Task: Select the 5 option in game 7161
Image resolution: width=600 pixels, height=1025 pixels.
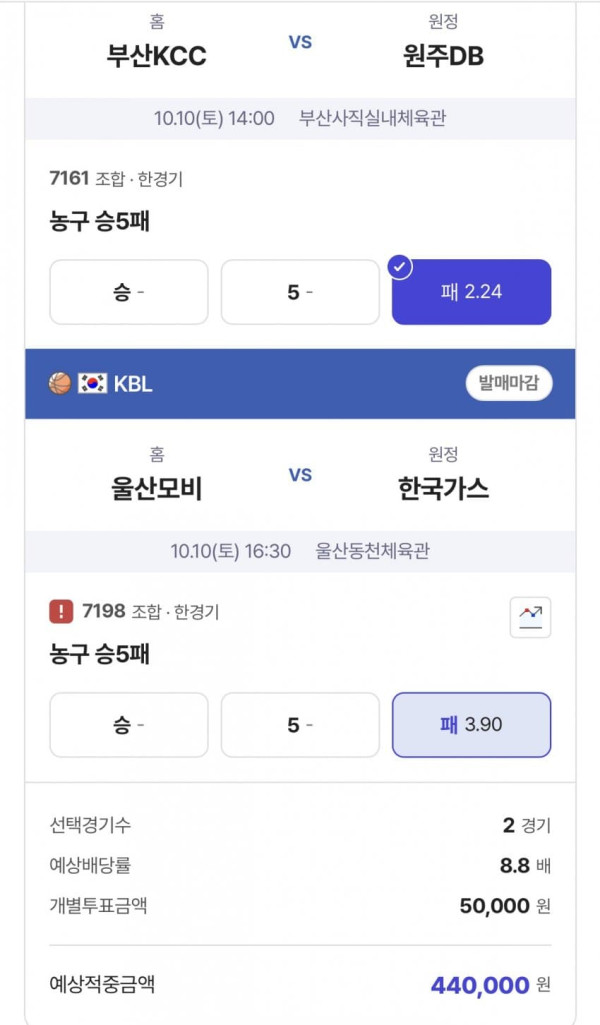Action: coord(300,292)
